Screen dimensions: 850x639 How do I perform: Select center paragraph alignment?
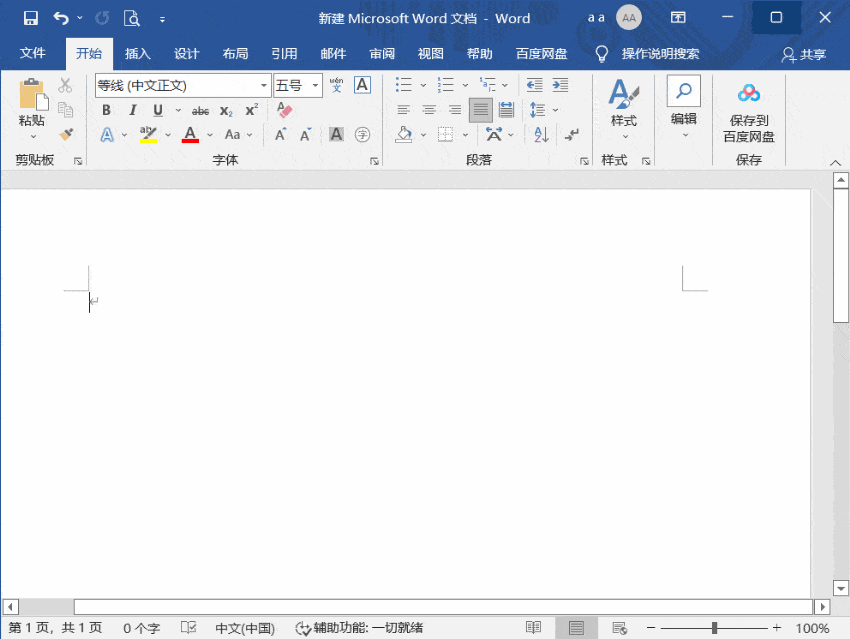click(x=431, y=110)
